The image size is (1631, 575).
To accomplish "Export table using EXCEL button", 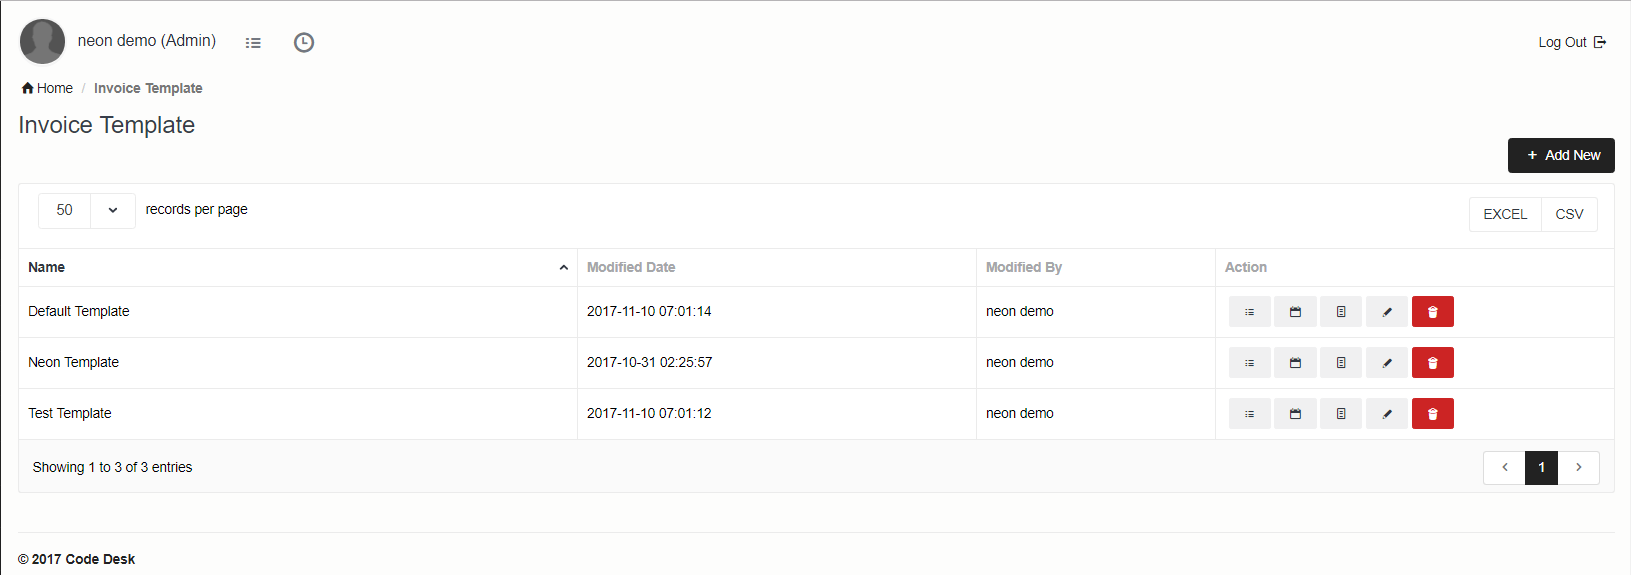I will (1504, 214).
